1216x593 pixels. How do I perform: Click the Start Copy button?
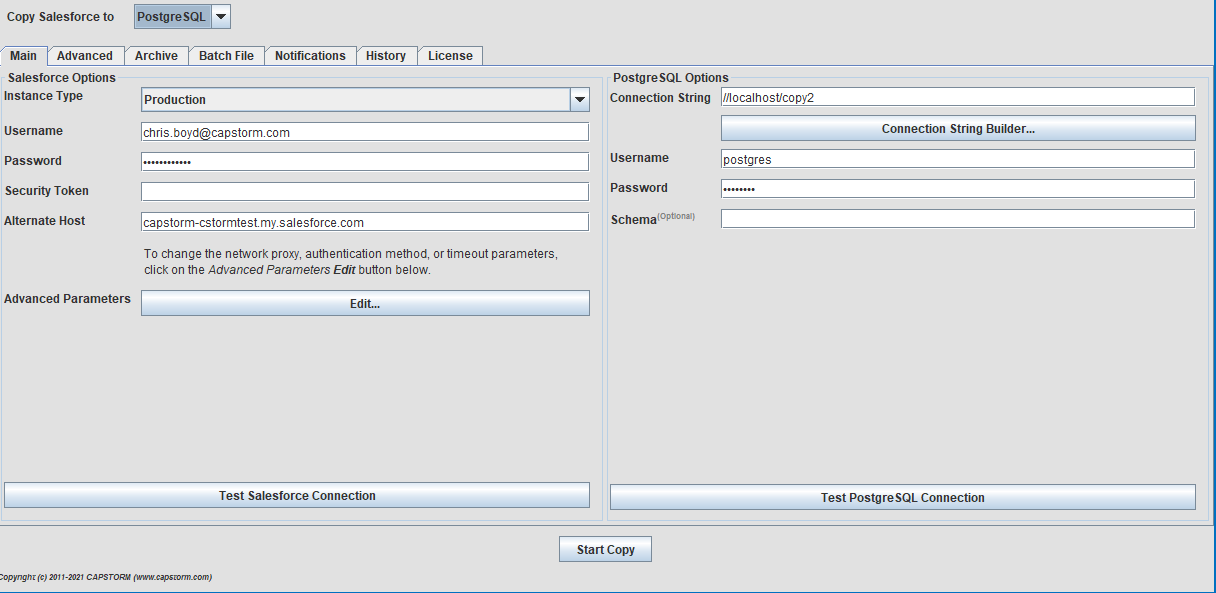(605, 550)
